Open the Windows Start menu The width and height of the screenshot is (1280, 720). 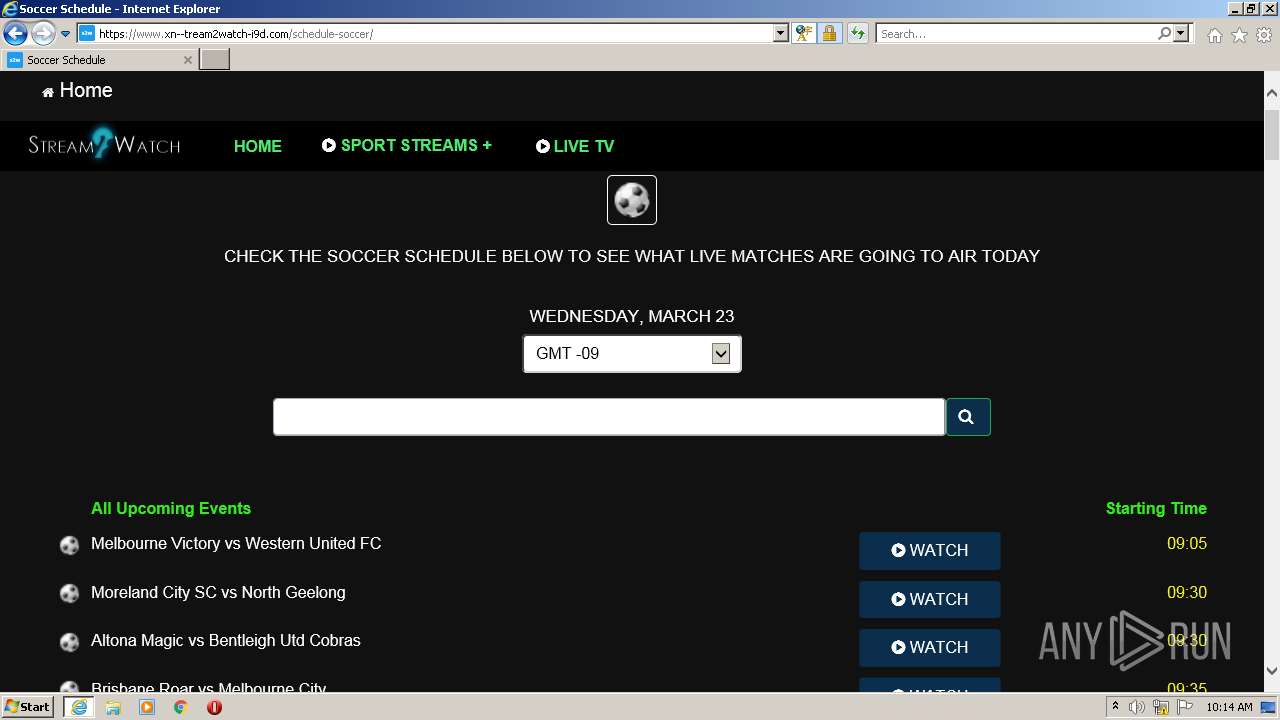click(28, 706)
